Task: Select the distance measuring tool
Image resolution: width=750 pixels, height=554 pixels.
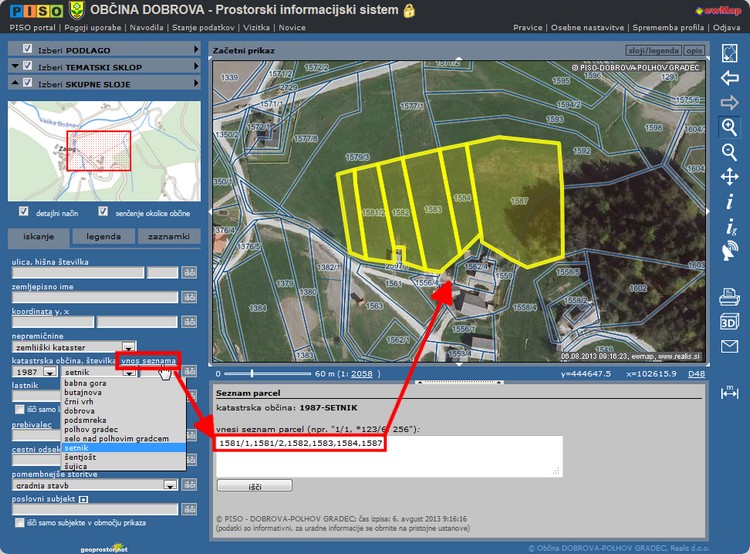Action: [x=729, y=391]
